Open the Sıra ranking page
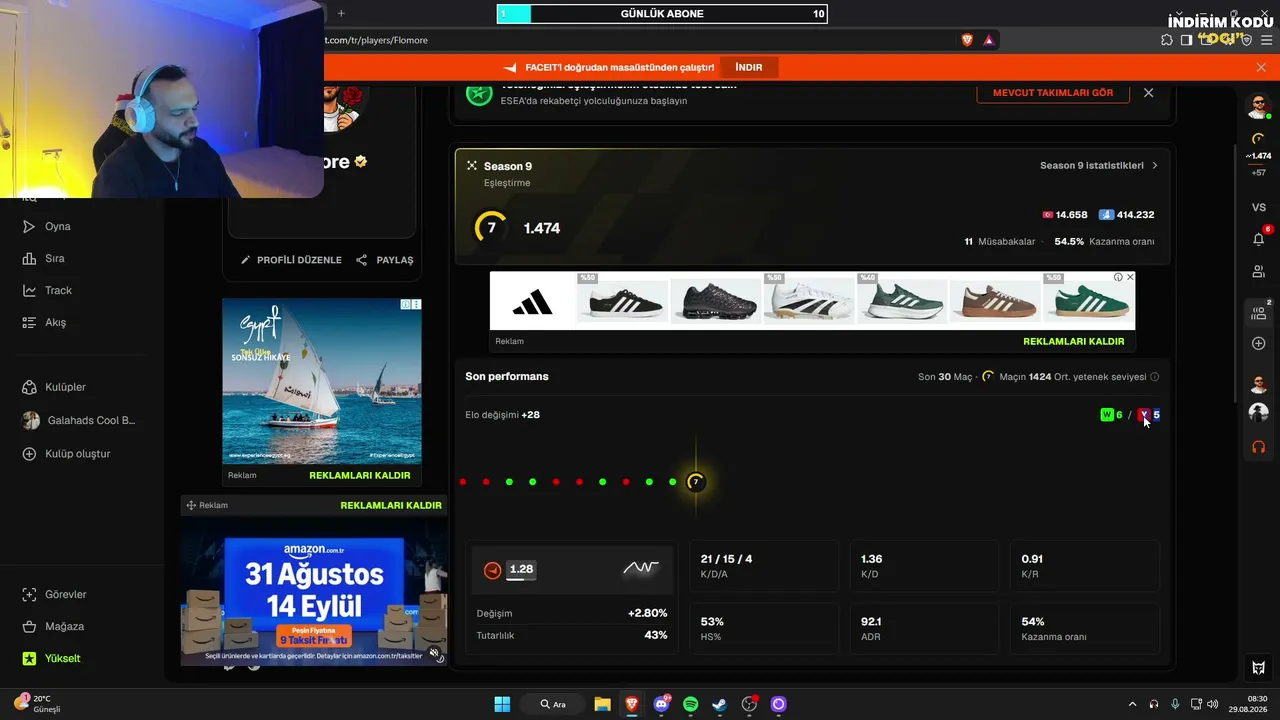The width and height of the screenshot is (1280, 720). coord(43,258)
